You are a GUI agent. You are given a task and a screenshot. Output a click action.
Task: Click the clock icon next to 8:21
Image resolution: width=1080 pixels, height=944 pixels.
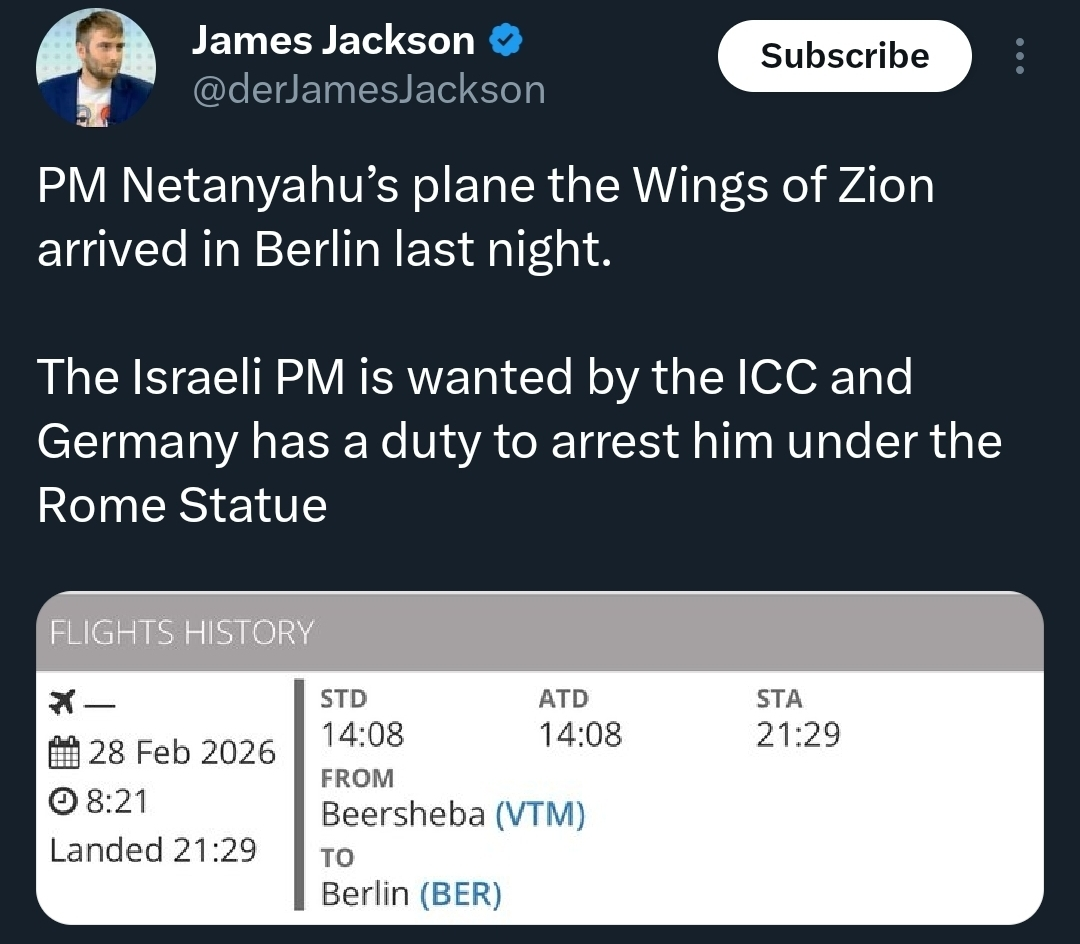tap(62, 801)
